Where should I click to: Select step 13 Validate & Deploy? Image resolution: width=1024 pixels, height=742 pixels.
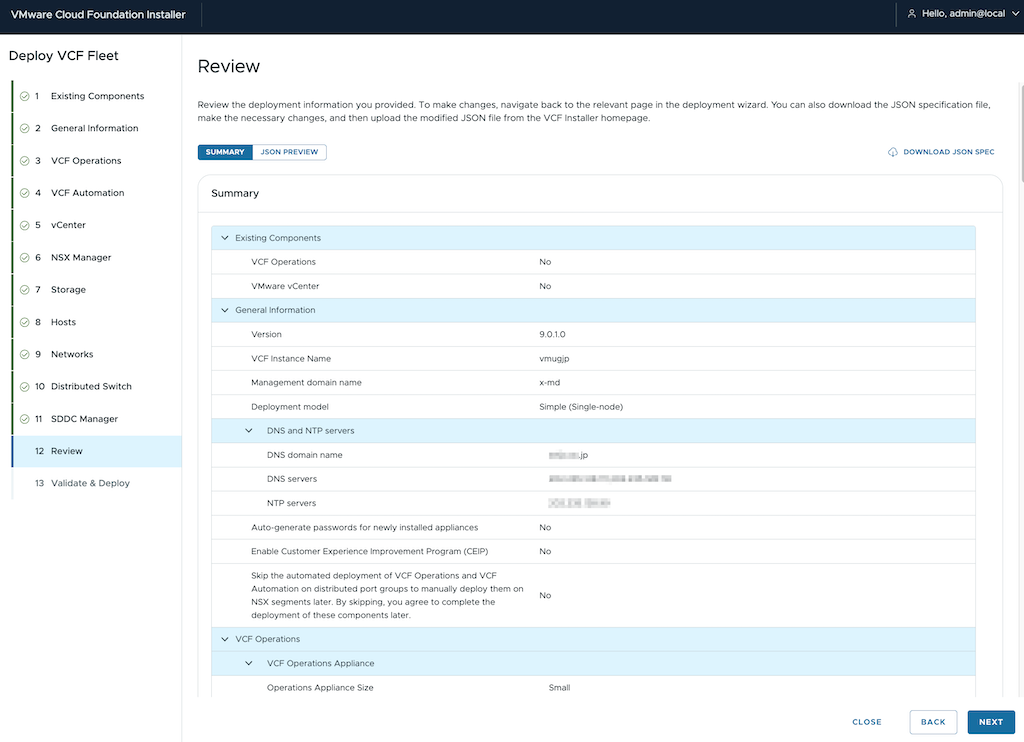pyautogui.click(x=97, y=483)
